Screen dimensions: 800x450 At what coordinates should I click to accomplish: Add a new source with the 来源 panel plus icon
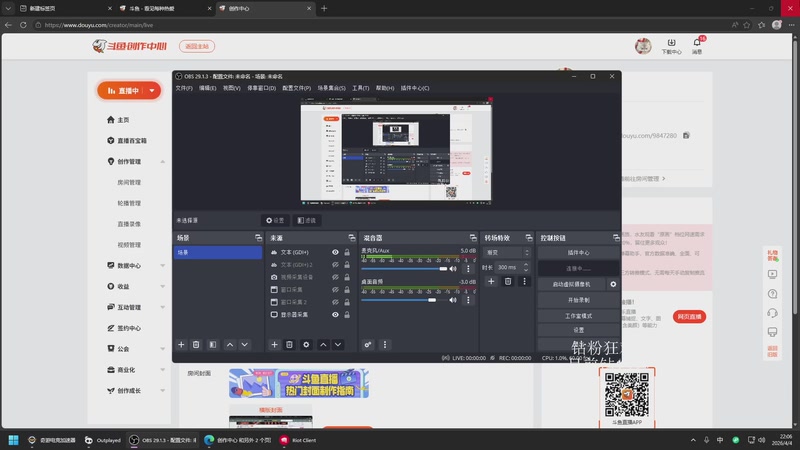[274, 345]
